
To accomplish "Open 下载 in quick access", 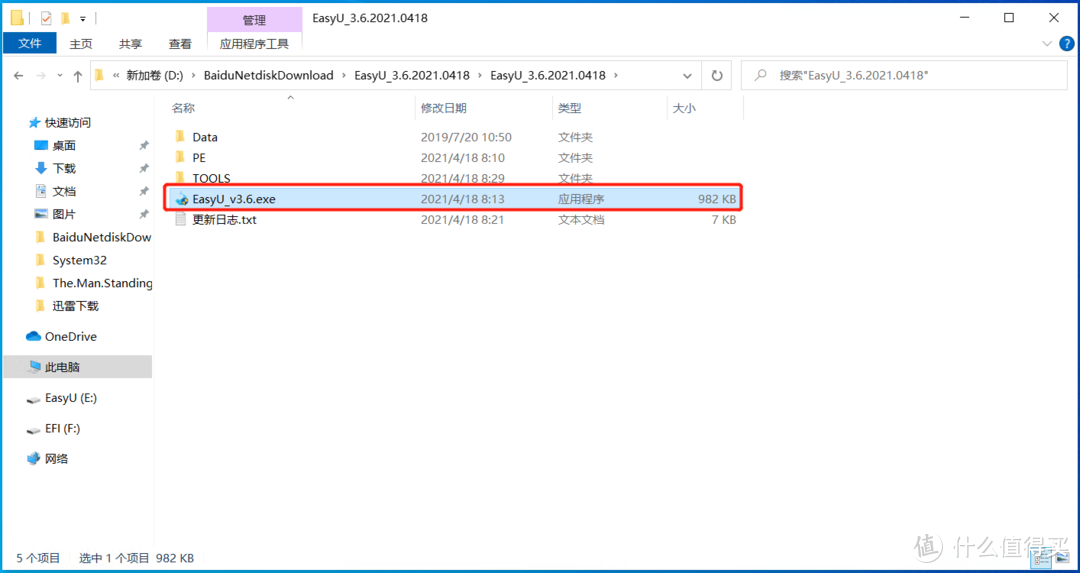I will 64,168.
